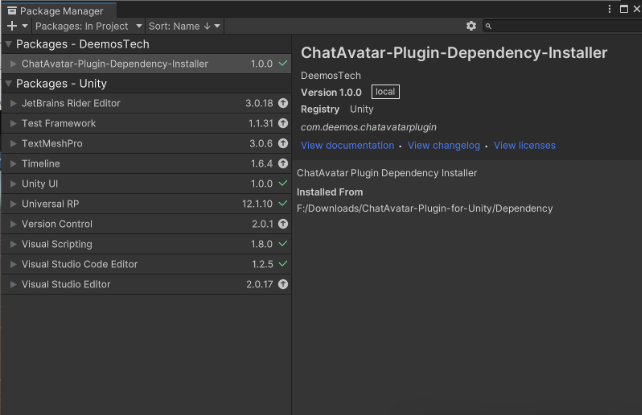Expand the Test Framework row arrow

pos(13,123)
